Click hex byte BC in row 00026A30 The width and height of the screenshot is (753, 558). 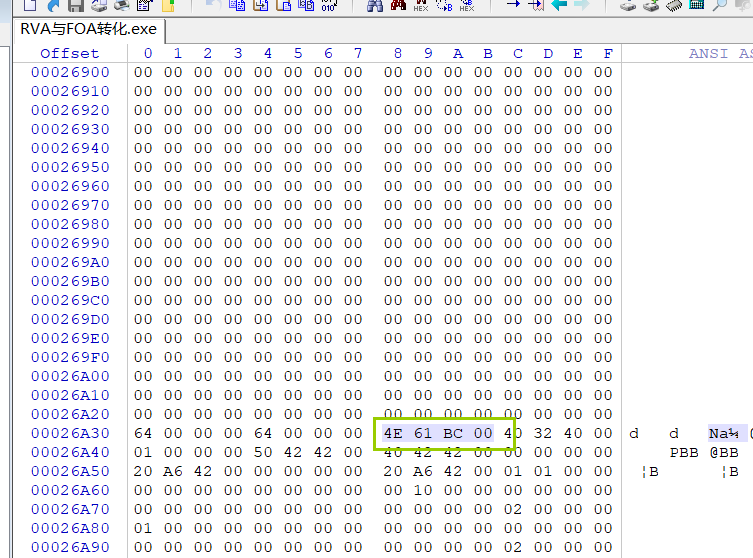coord(453,433)
